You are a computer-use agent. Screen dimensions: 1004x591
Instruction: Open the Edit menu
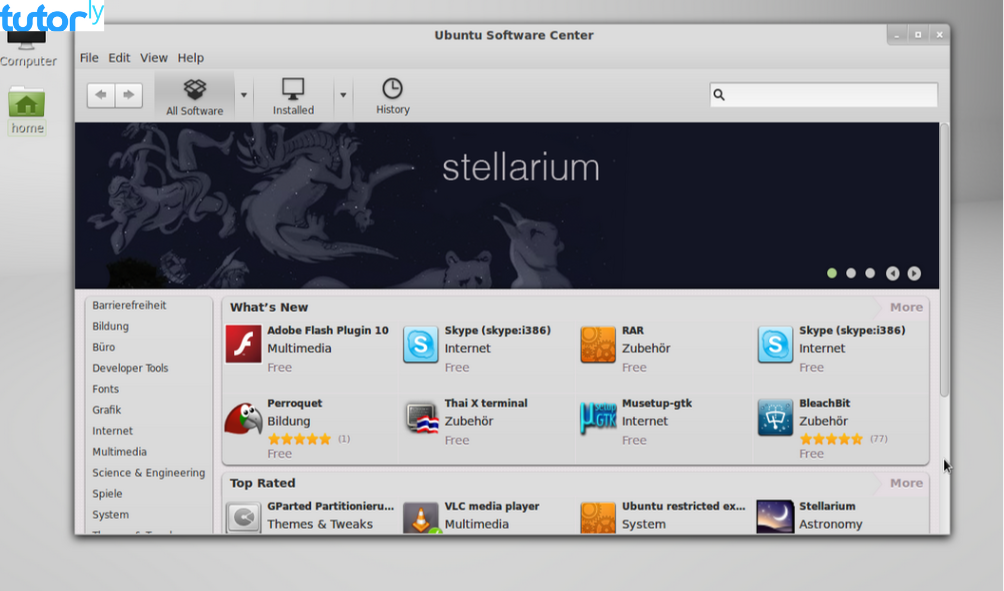click(x=119, y=58)
